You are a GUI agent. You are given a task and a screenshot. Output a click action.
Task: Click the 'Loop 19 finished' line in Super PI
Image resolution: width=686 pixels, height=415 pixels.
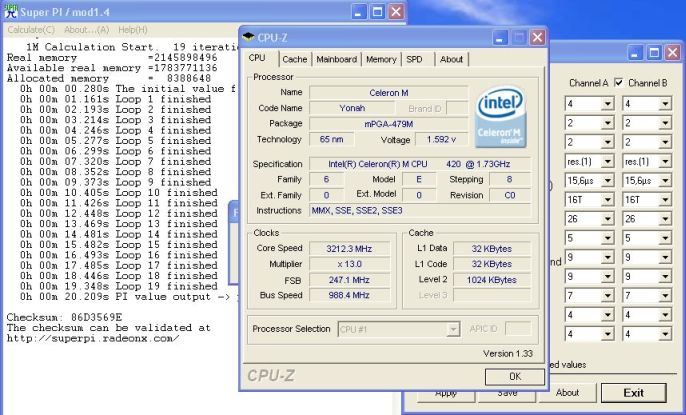pos(119,286)
